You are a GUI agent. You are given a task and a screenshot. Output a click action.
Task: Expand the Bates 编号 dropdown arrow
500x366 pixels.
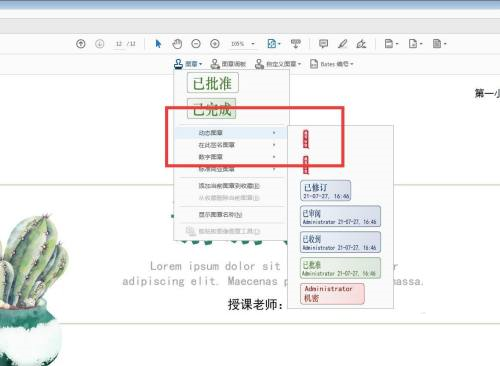tap(352, 64)
